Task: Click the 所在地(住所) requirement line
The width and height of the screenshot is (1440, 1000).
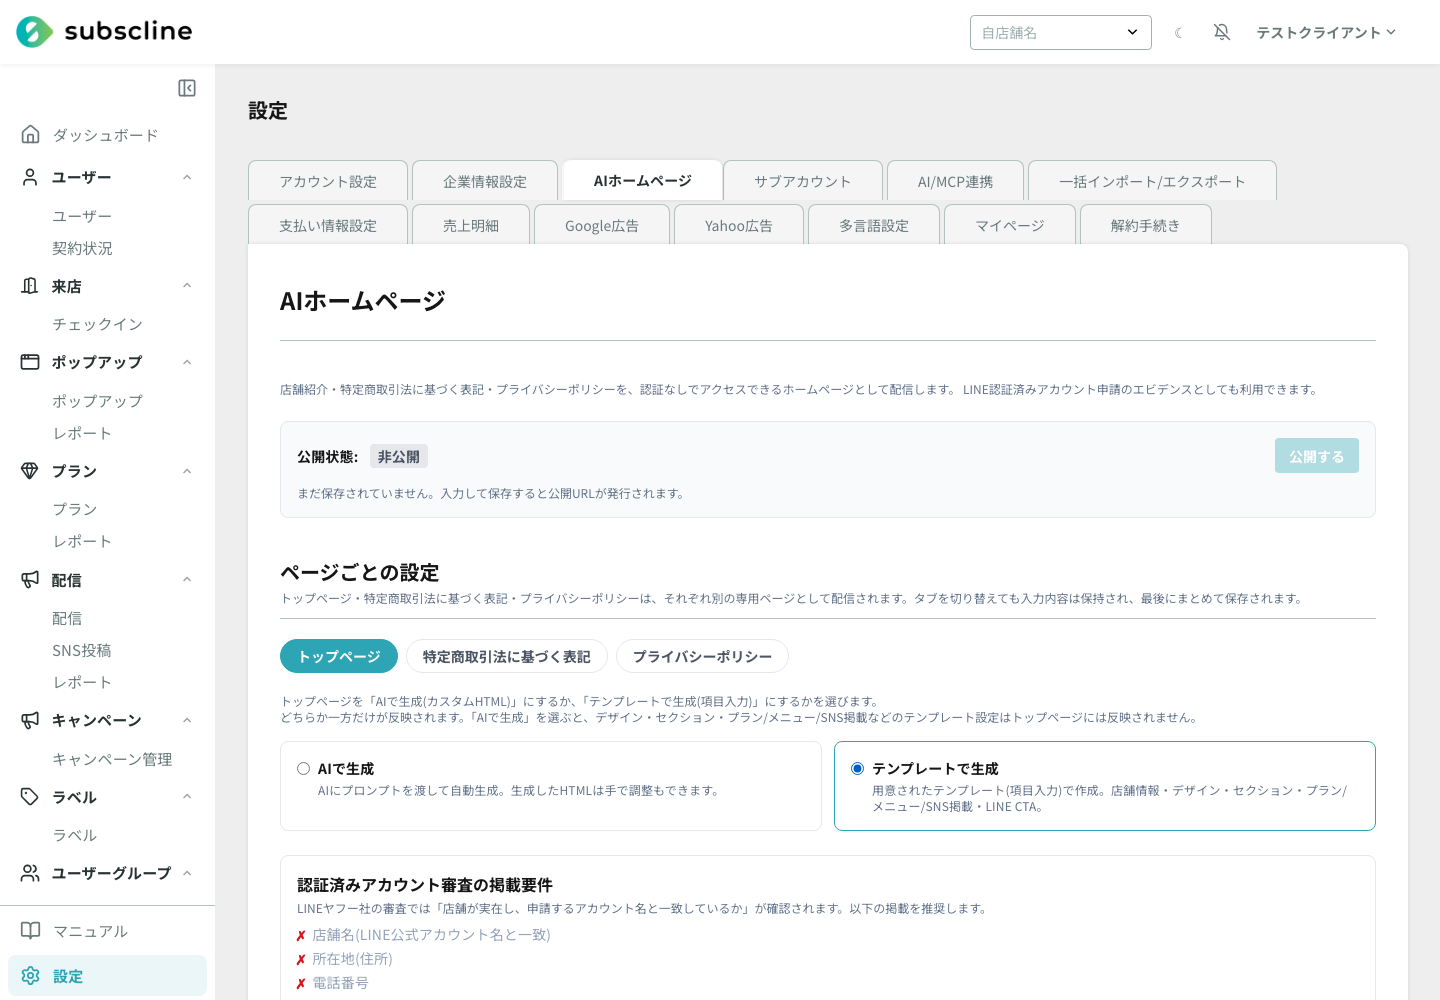Action: pyautogui.click(x=352, y=959)
